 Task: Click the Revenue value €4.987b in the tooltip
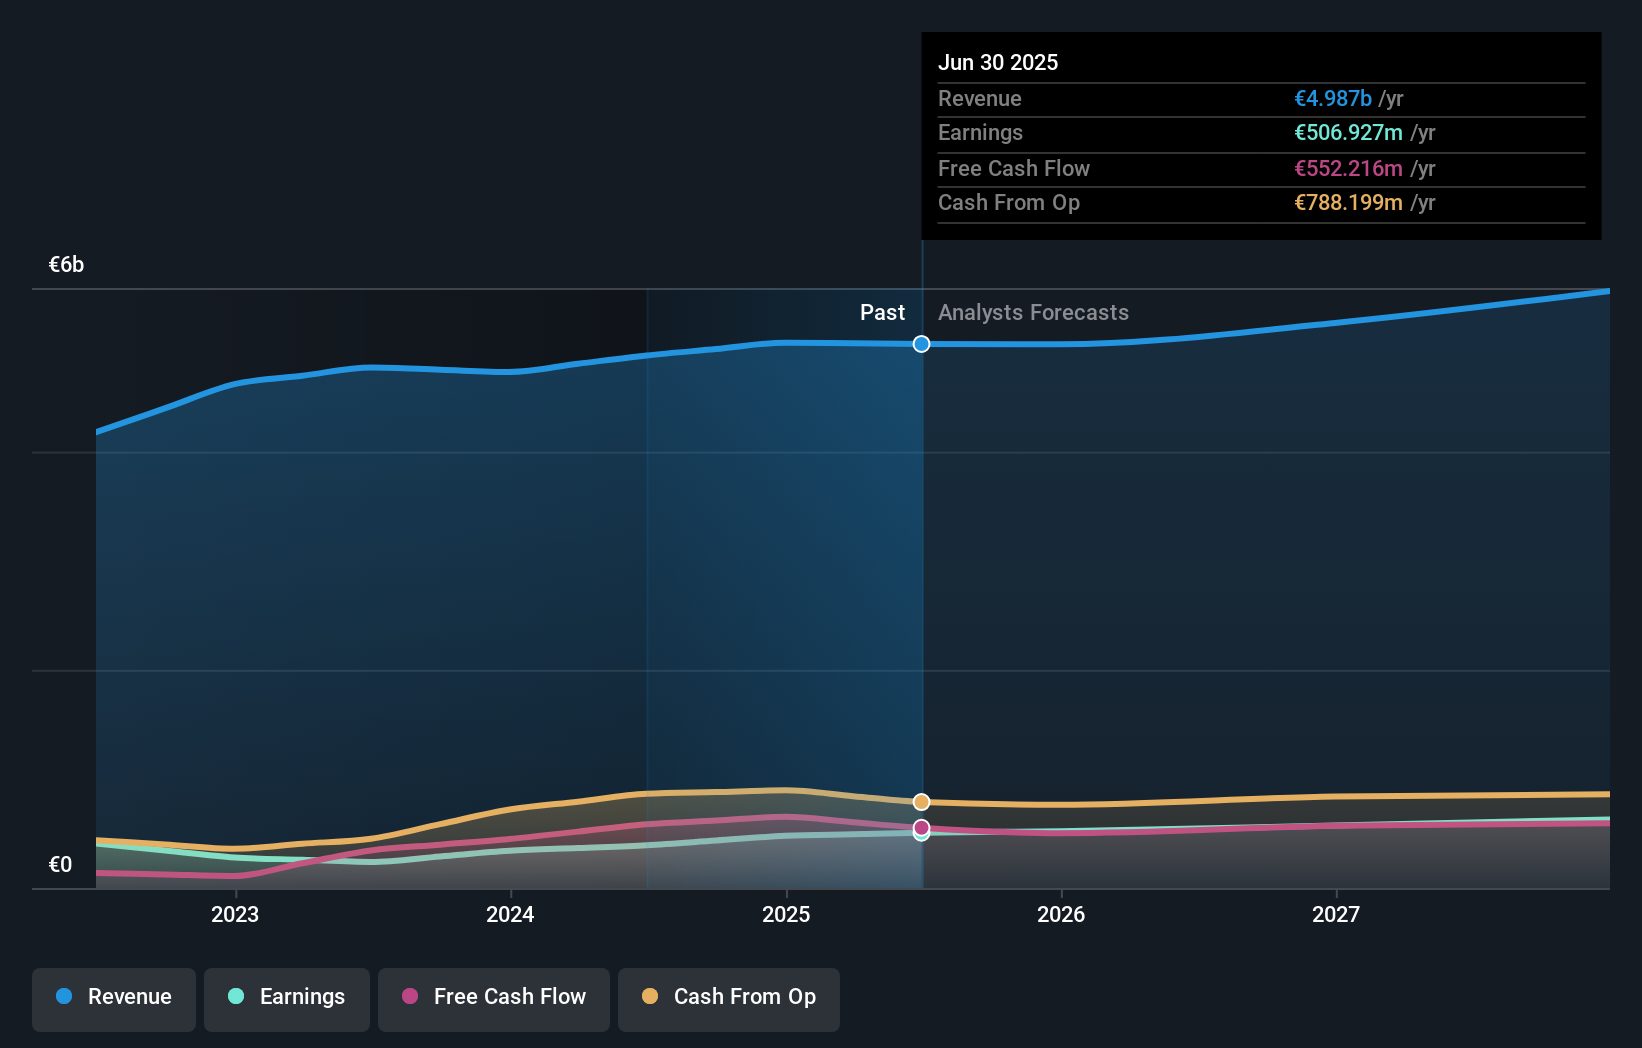pyautogui.click(x=1332, y=98)
